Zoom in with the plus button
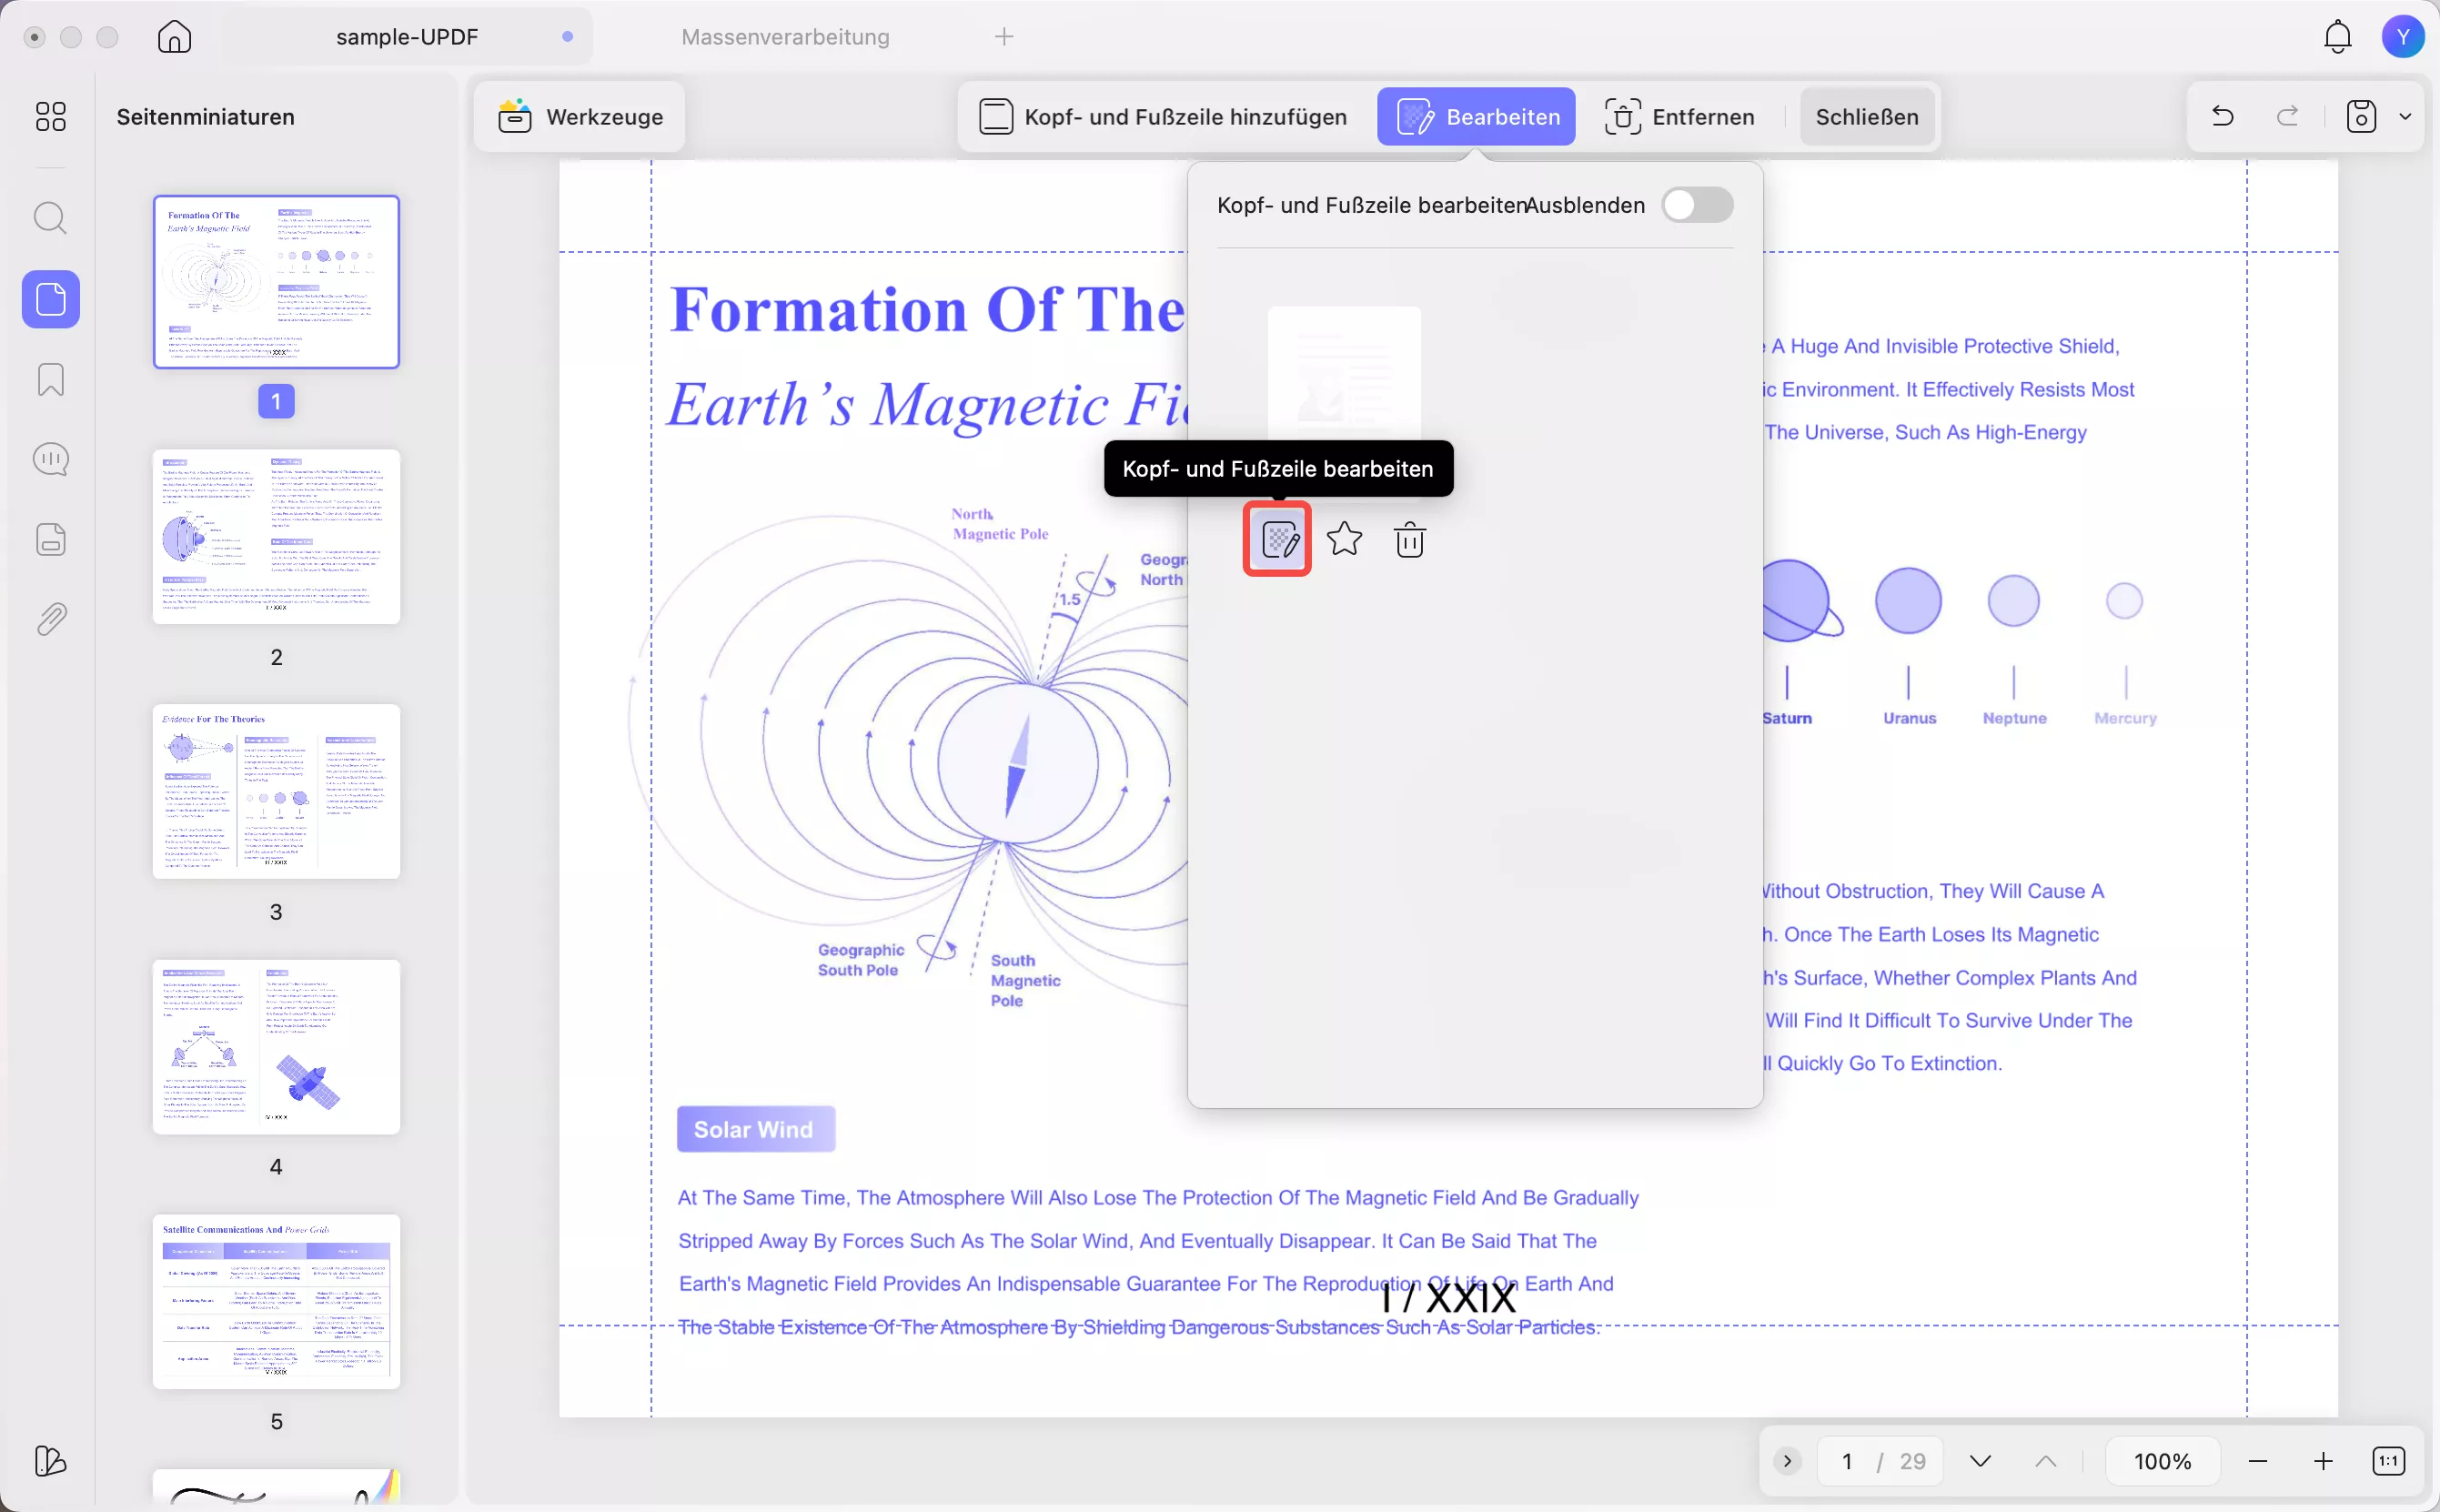 (x=2323, y=1461)
